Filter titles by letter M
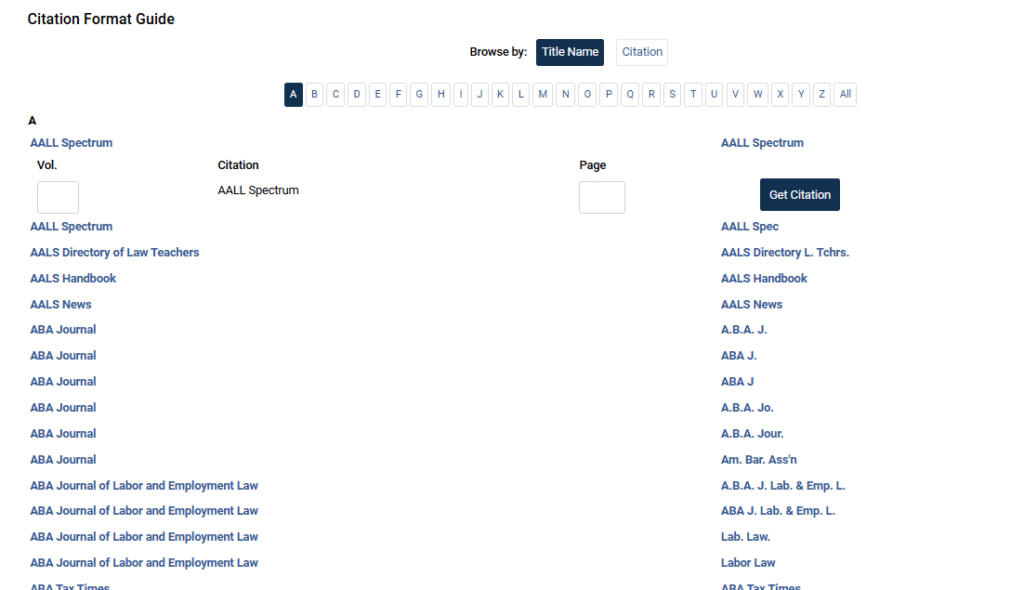The image size is (1024, 590). 542,95
